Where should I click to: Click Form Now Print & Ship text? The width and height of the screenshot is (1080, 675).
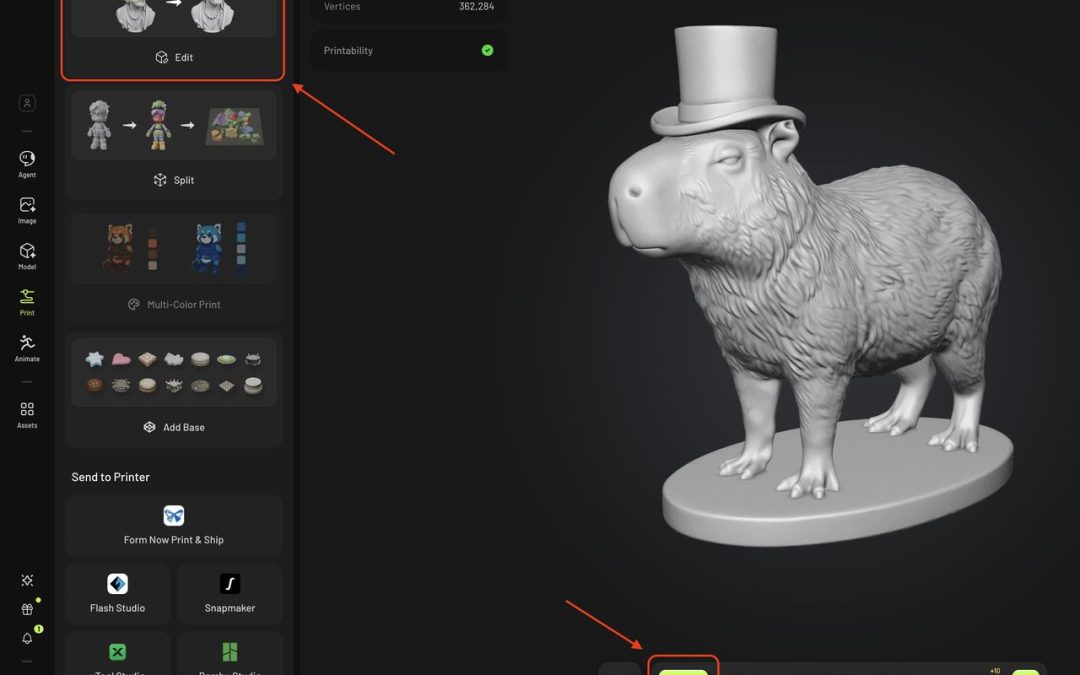tap(174, 540)
